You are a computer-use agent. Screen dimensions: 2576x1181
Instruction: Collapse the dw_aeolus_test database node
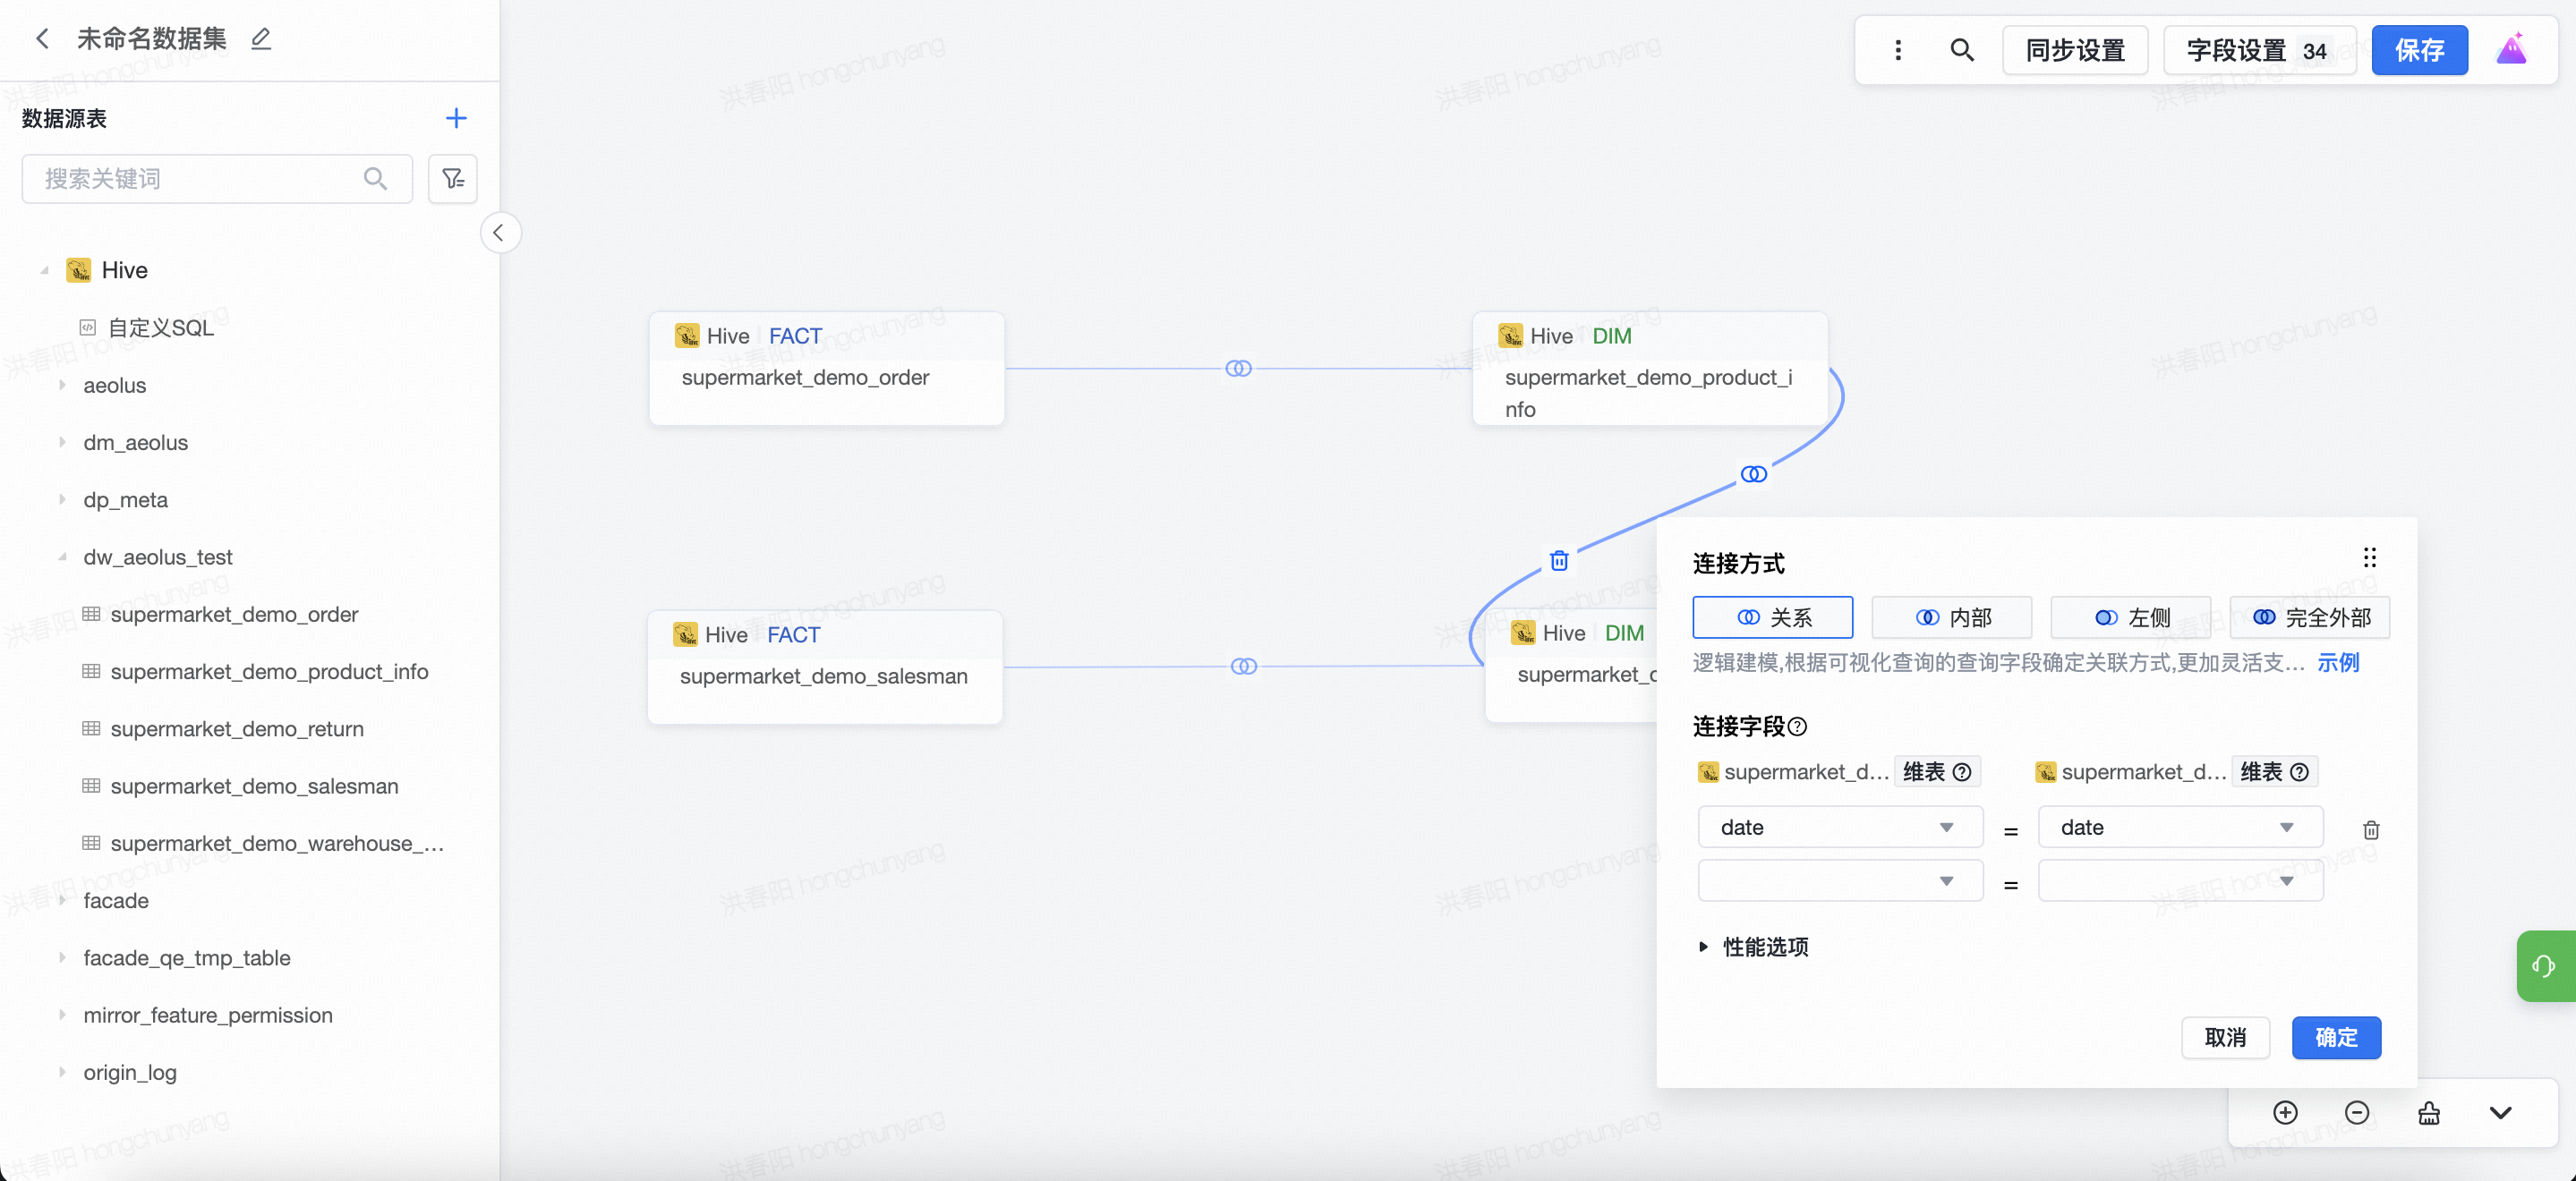62,557
